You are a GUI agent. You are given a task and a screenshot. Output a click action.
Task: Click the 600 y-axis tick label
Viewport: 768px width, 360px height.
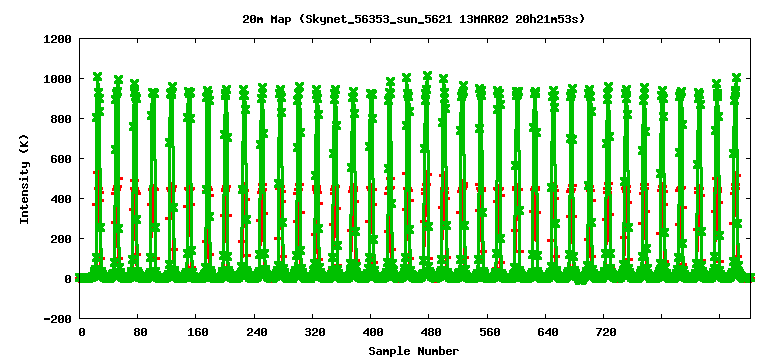62,159
